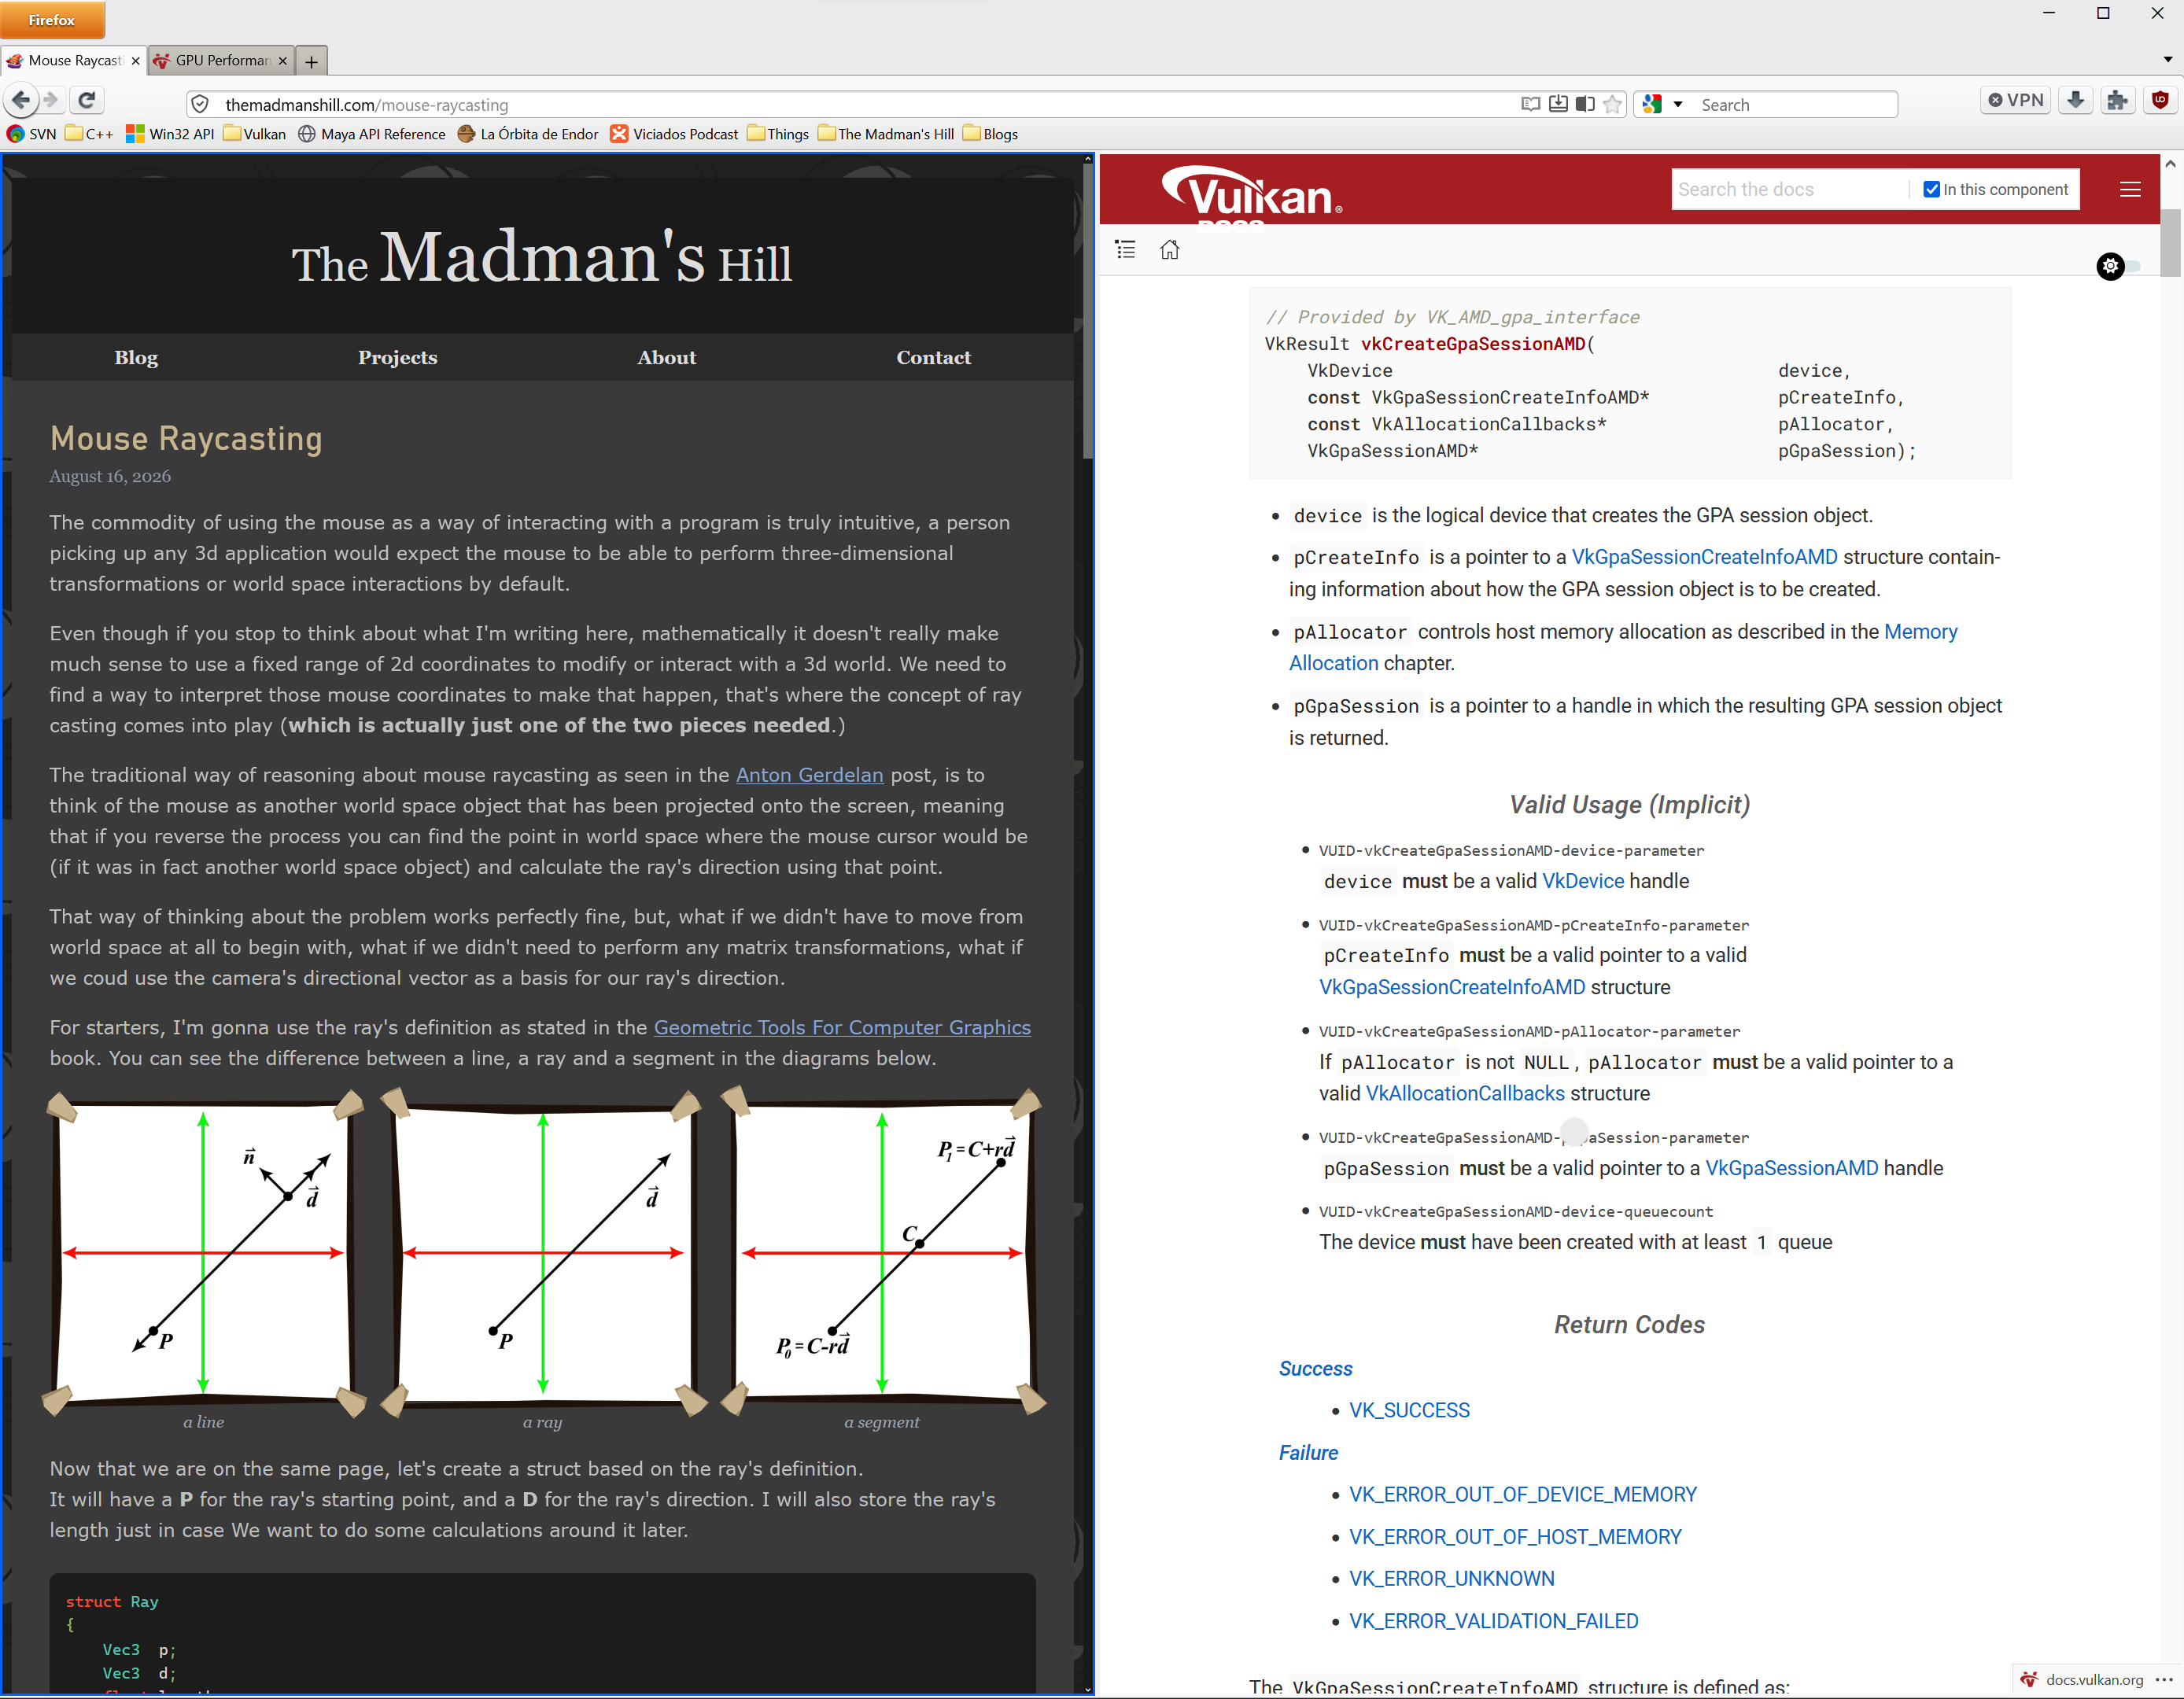This screenshot has width=2184, height=1699.
Task: Open search engine dropdown arrow
Action: pyautogui.click(x=1678, y=104)
